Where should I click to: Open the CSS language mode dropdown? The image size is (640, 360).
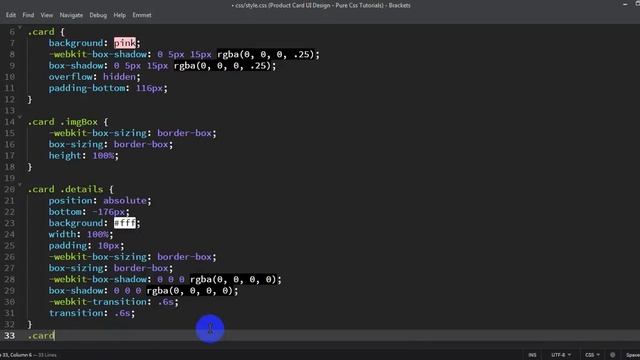592,355
